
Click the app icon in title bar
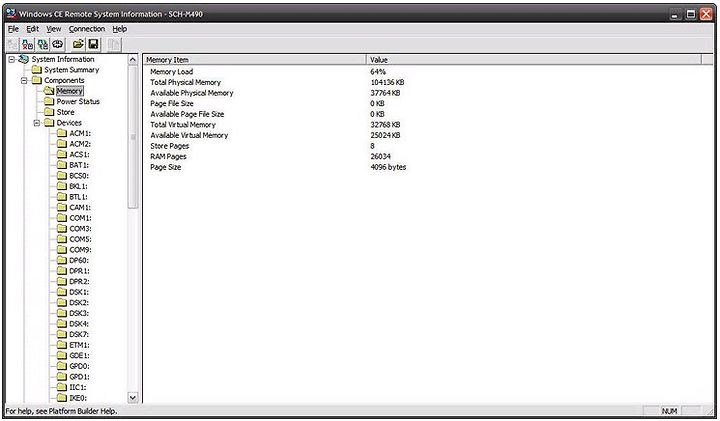pyautogui.click(x=11, y=13)
